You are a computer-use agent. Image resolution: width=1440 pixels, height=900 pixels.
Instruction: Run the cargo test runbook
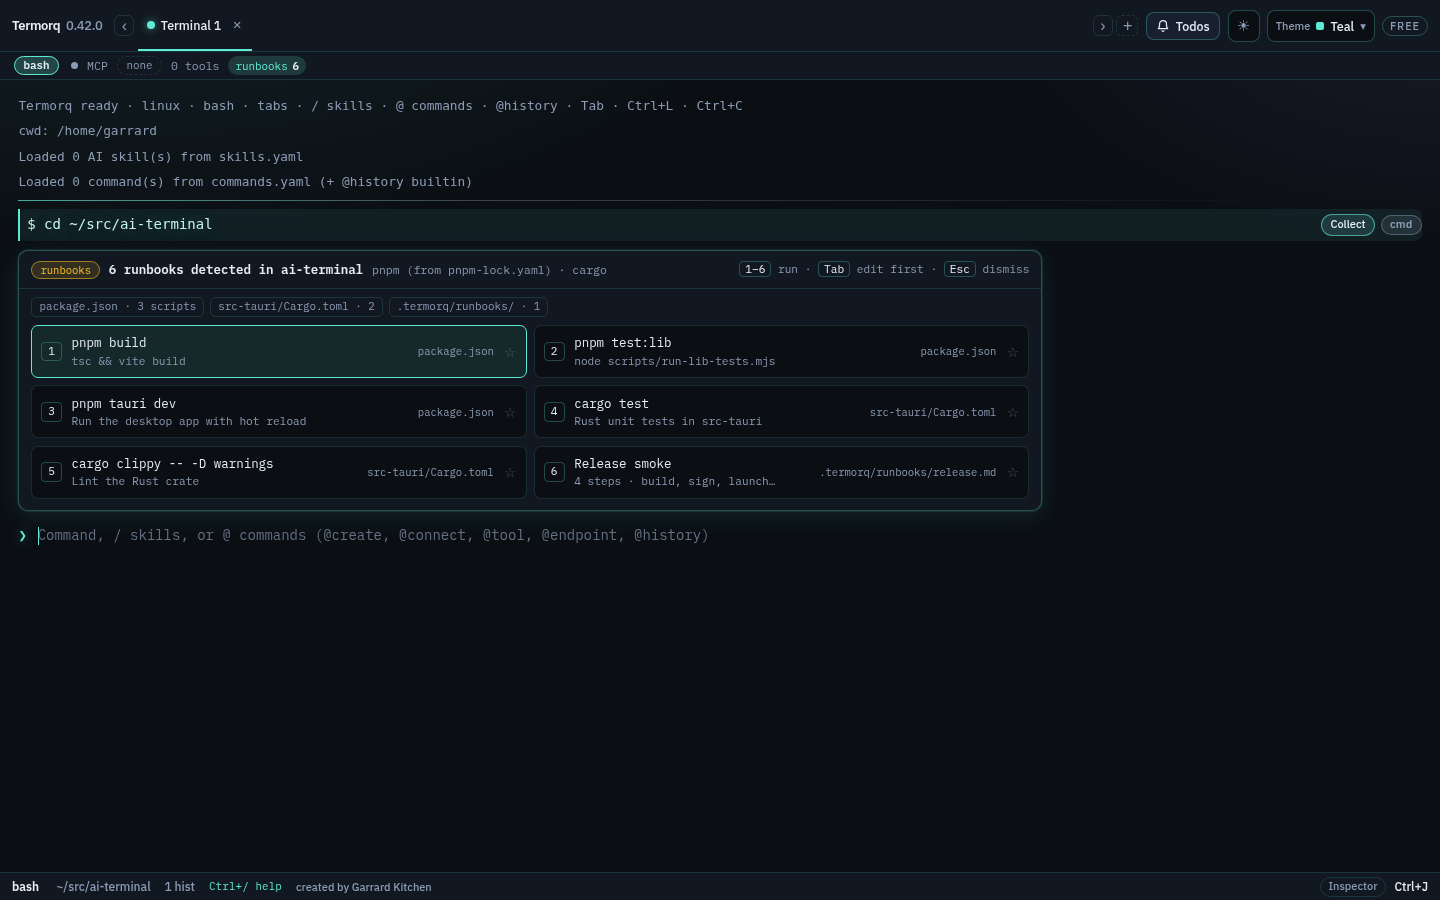[x=781, y=412]
